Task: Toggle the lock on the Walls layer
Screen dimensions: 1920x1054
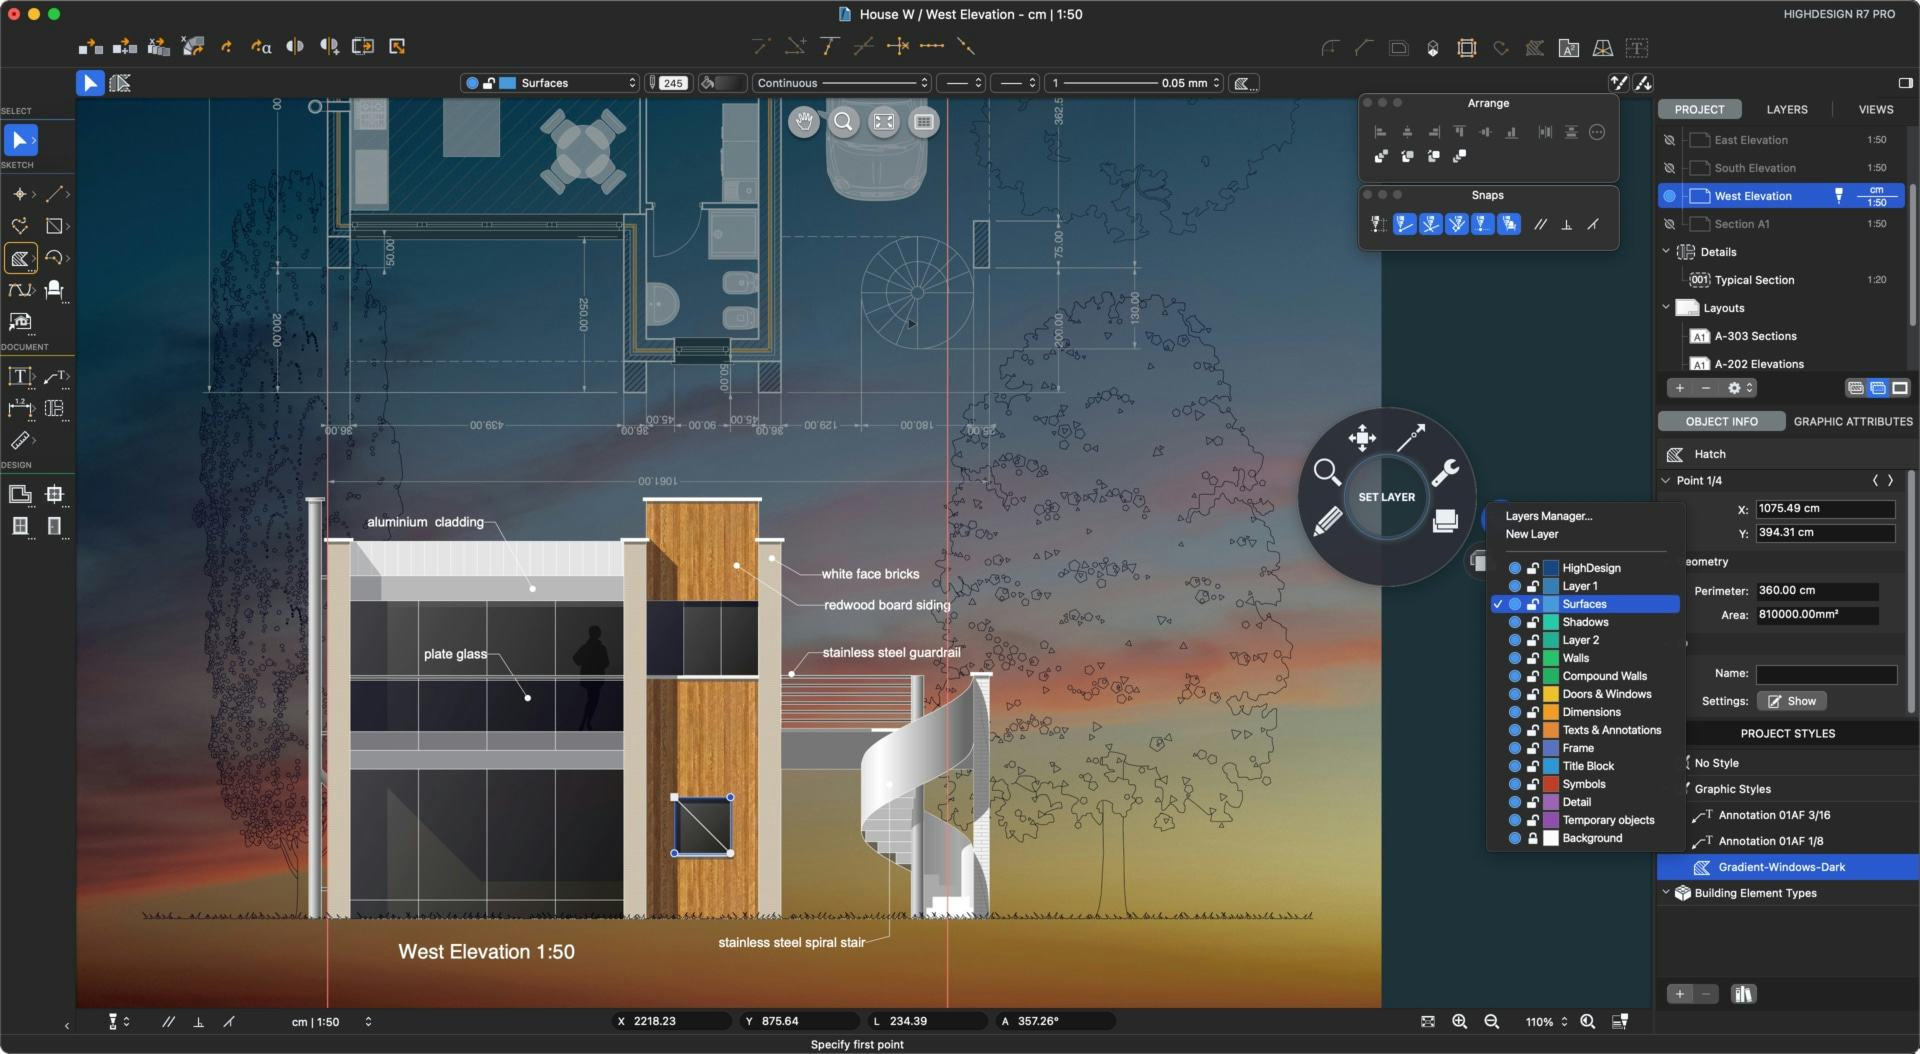Action: [1533, 658]
